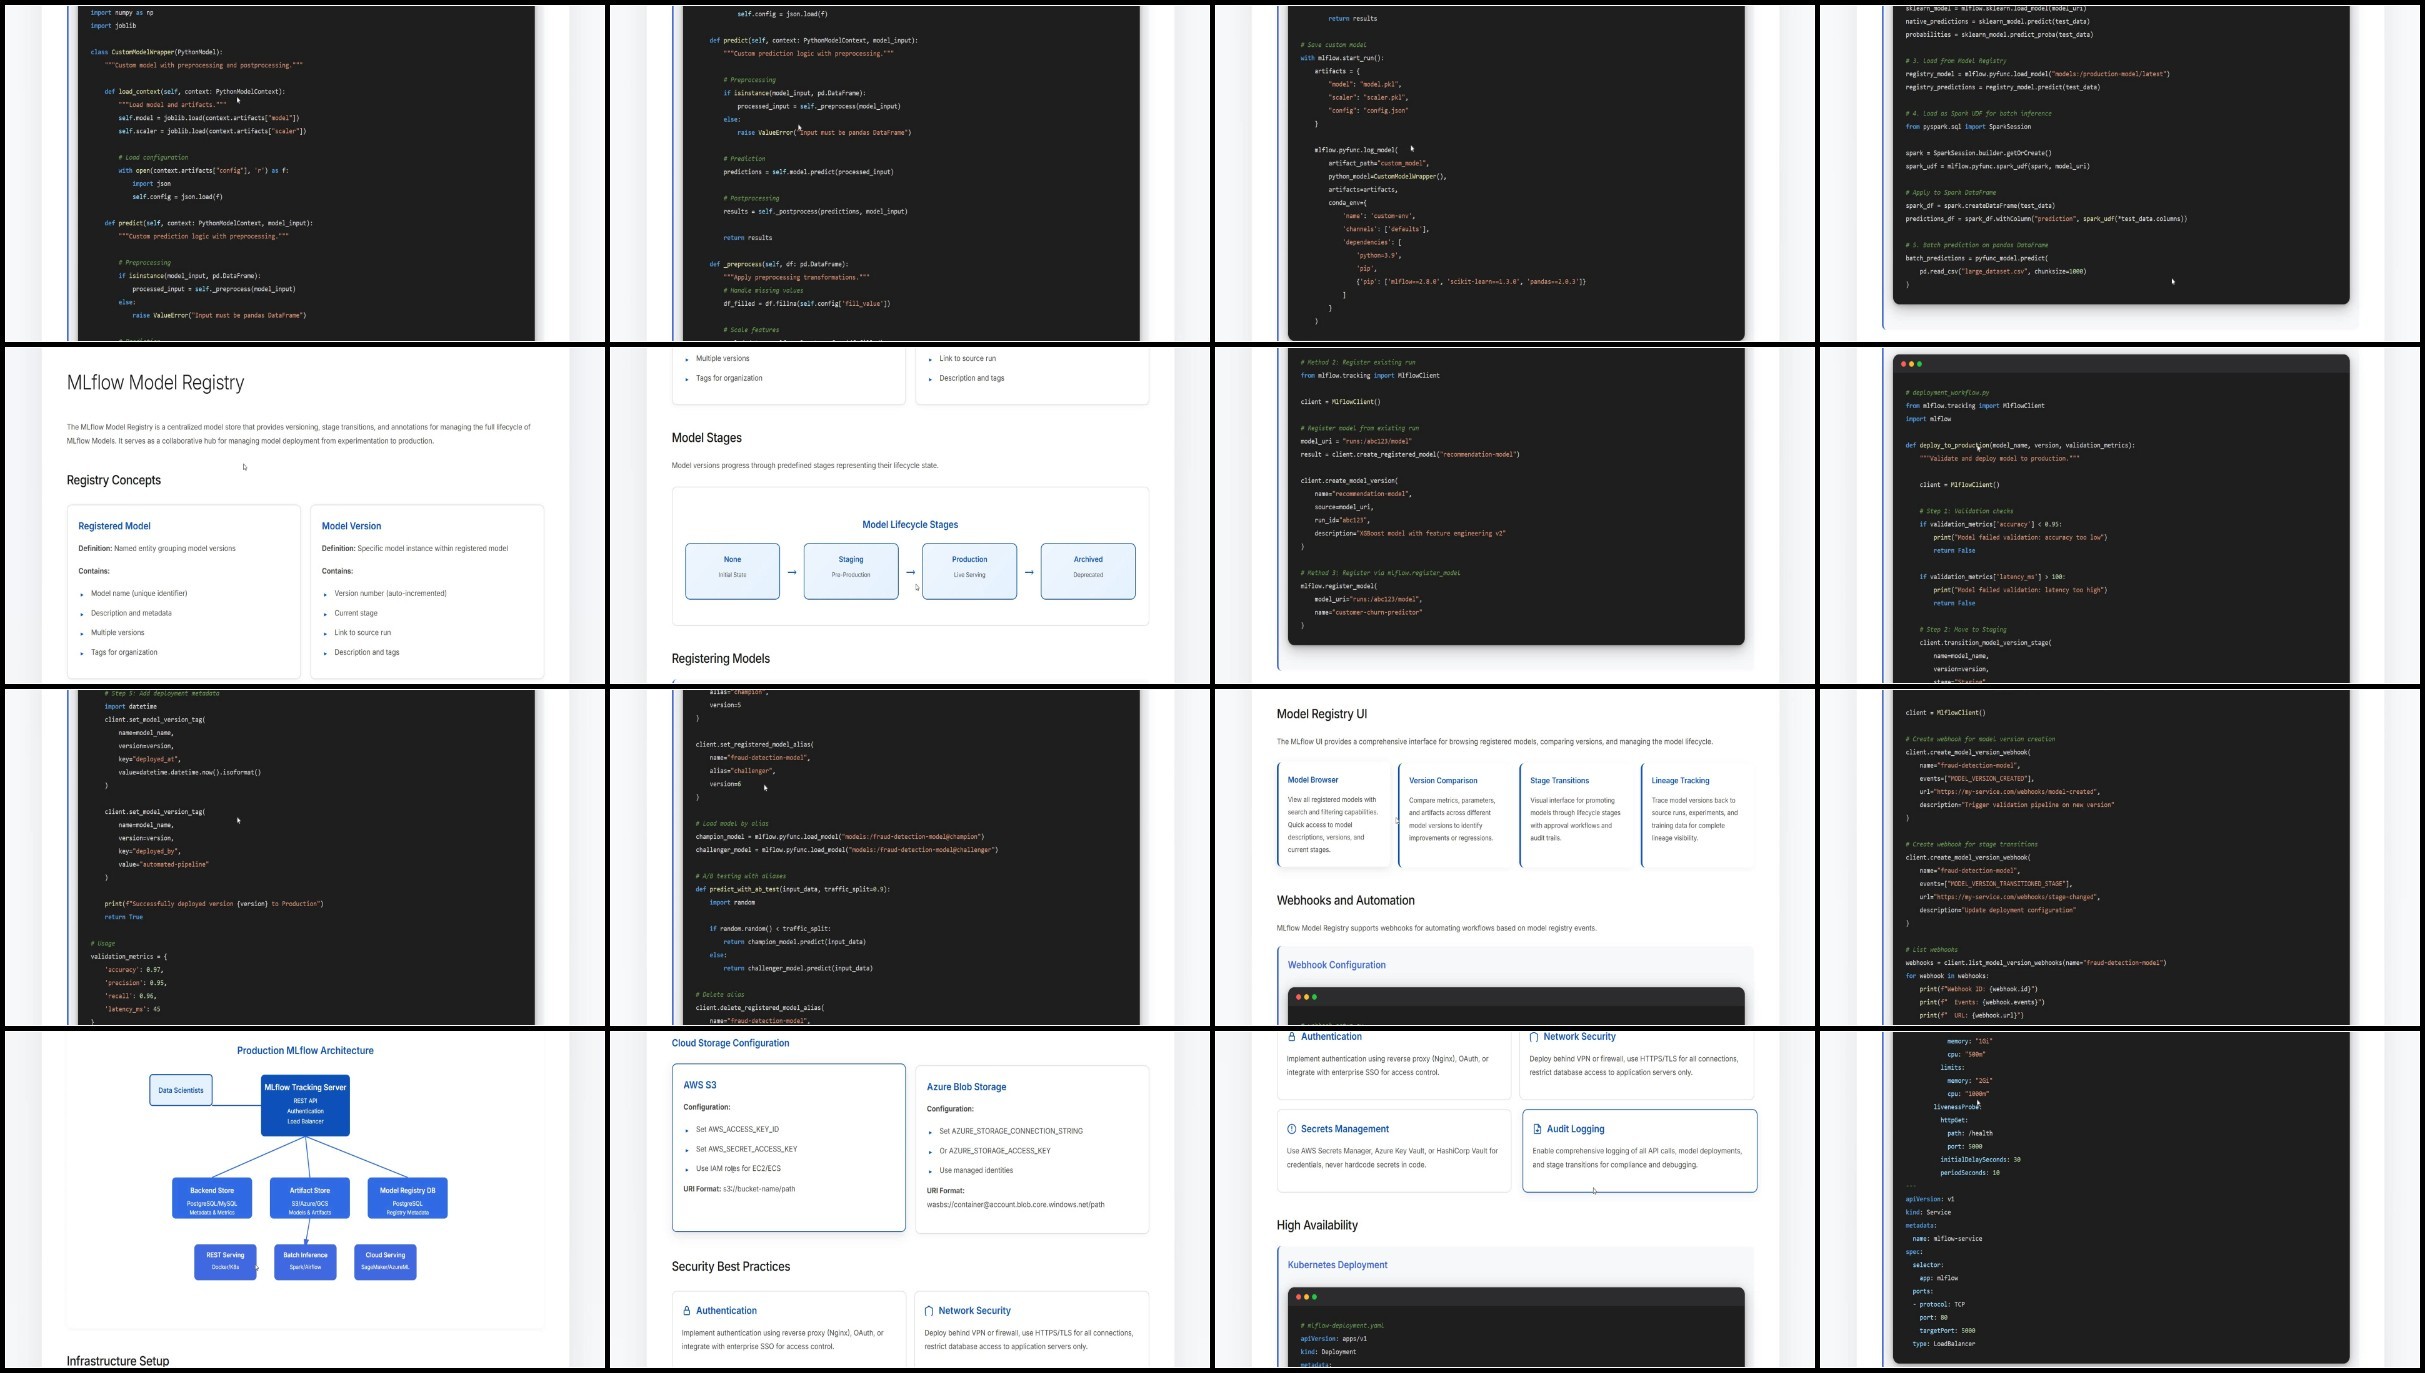
Task: Click the 'Data Scientists' diagram node
Action: pos(181,1090)
